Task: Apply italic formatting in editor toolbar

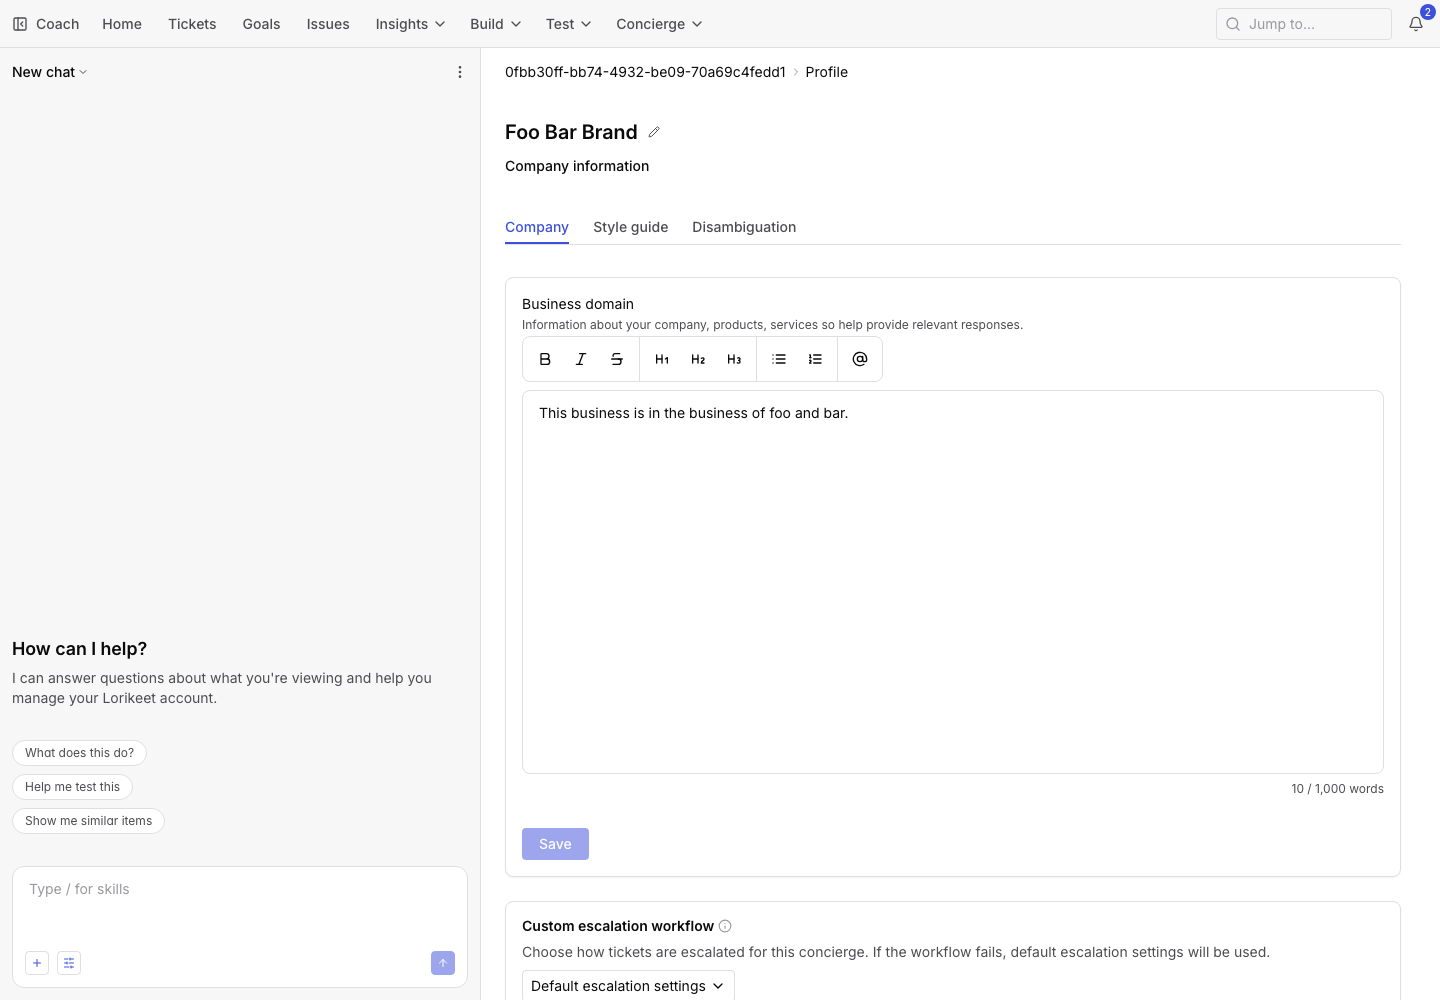Action: click(x=581, y=359)
